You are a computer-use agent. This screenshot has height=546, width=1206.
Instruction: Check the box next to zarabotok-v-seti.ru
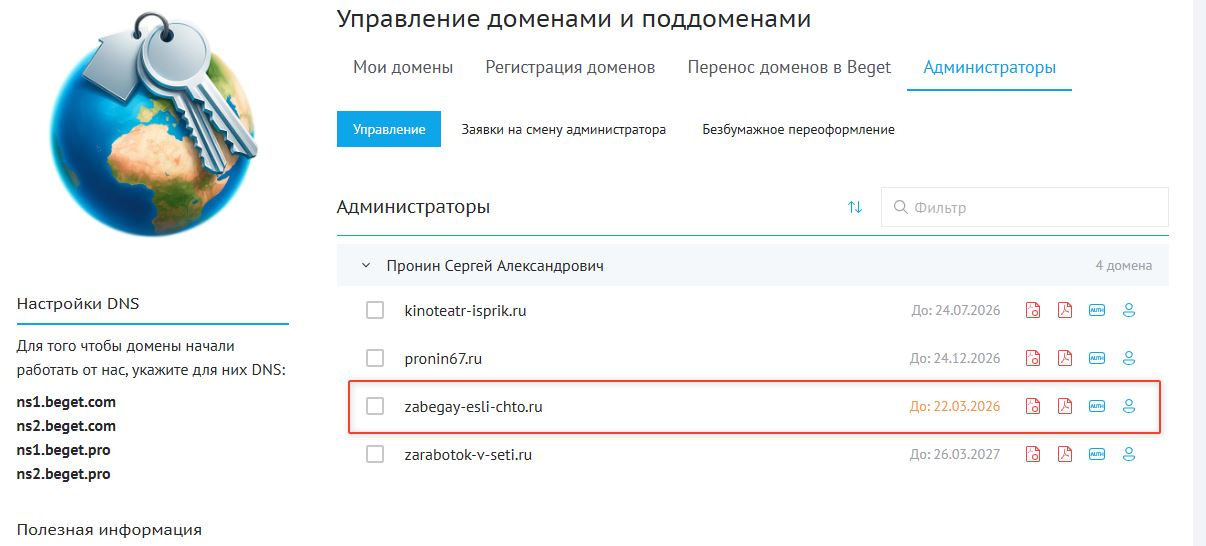(x=375, y=454)
